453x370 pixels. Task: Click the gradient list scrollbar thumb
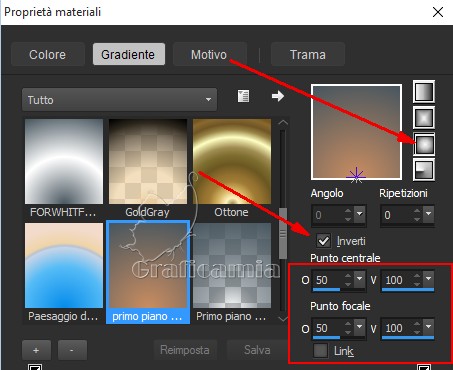tap(283, 233)
